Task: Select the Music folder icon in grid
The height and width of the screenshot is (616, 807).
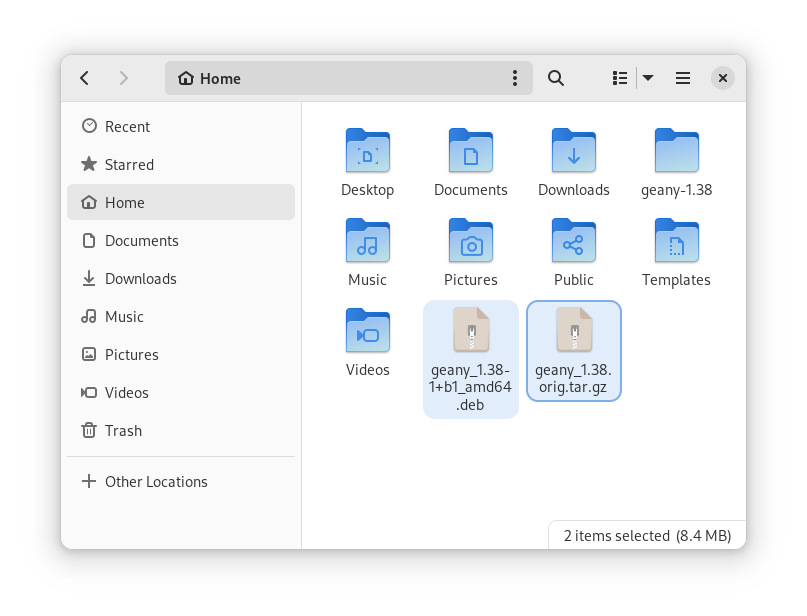Action: tap(368, 240)
